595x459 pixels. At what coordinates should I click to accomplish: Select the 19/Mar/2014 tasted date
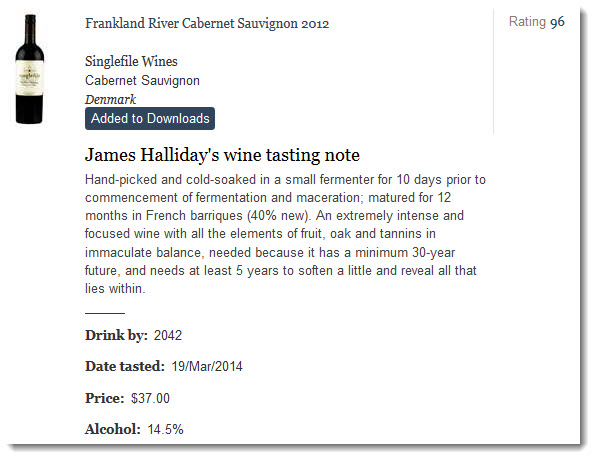[207, 366]
